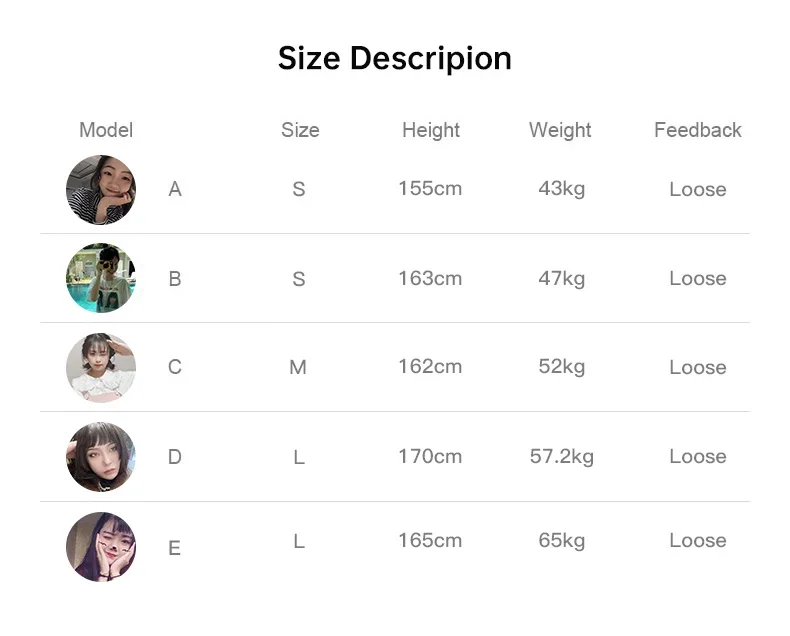Select the Model column header
This screenshot has height=636, width=790.
pos(106,130)
